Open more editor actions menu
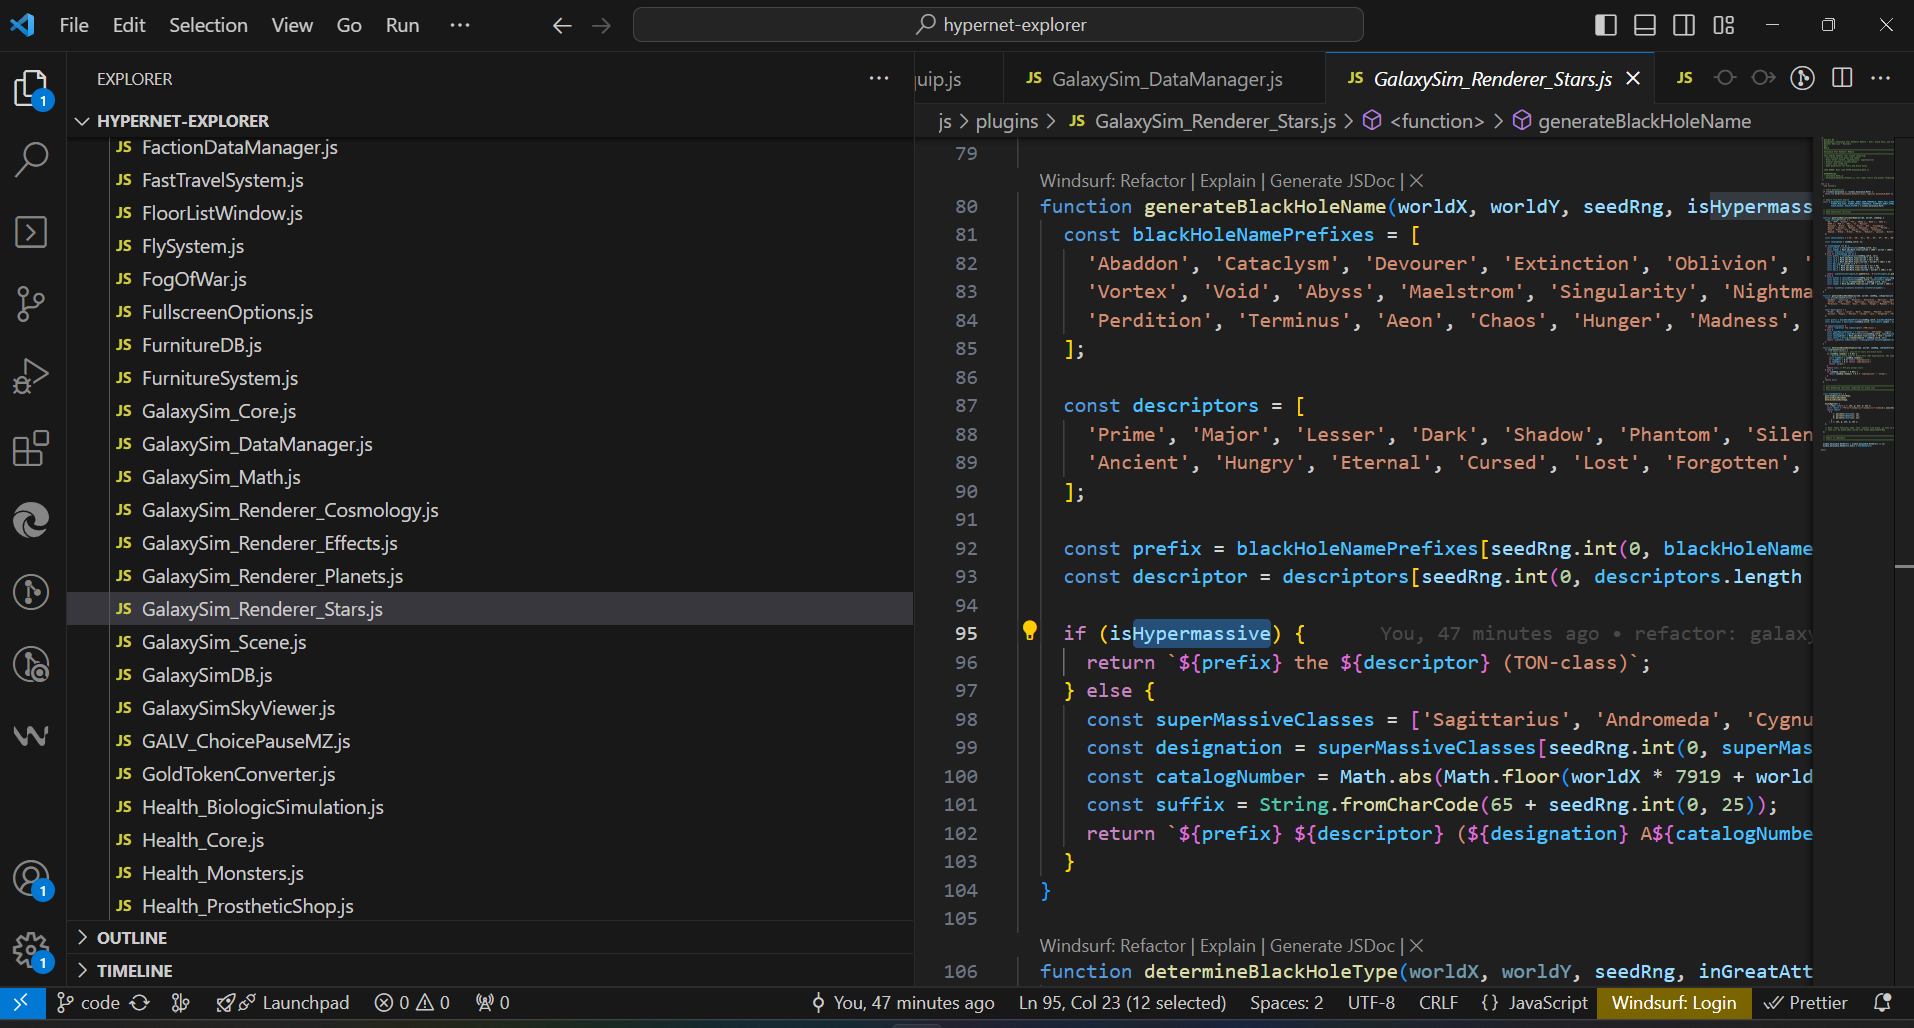 click(x=1881, y=78)
